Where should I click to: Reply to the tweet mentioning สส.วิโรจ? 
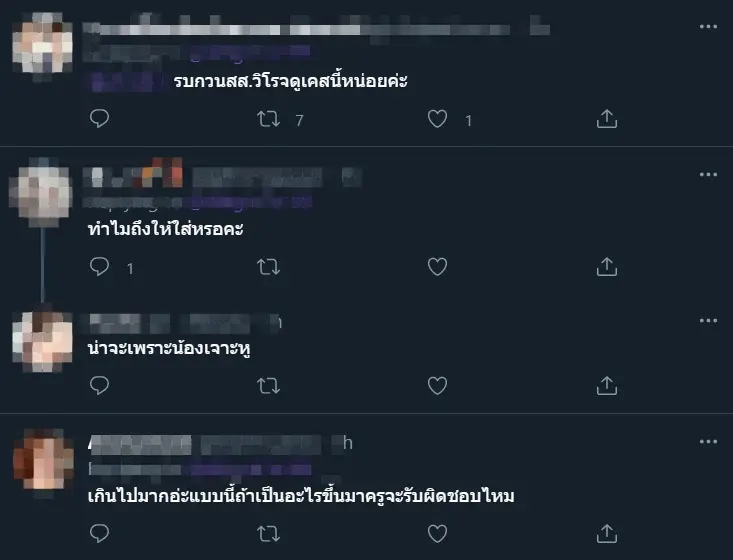[99, 119]
